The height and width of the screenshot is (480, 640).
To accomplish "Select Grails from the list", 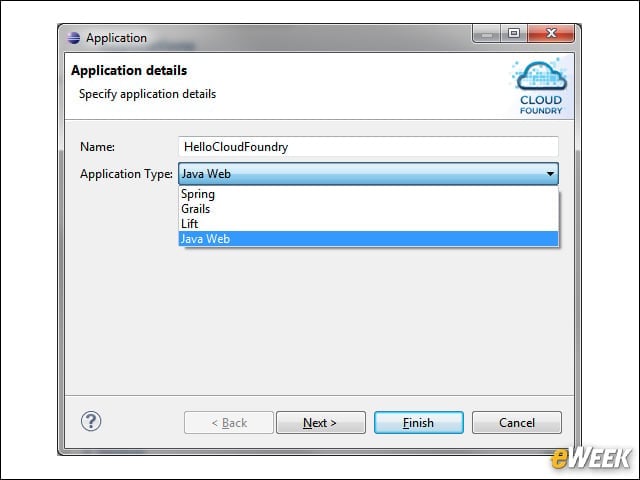I will (x=368, y=209).
